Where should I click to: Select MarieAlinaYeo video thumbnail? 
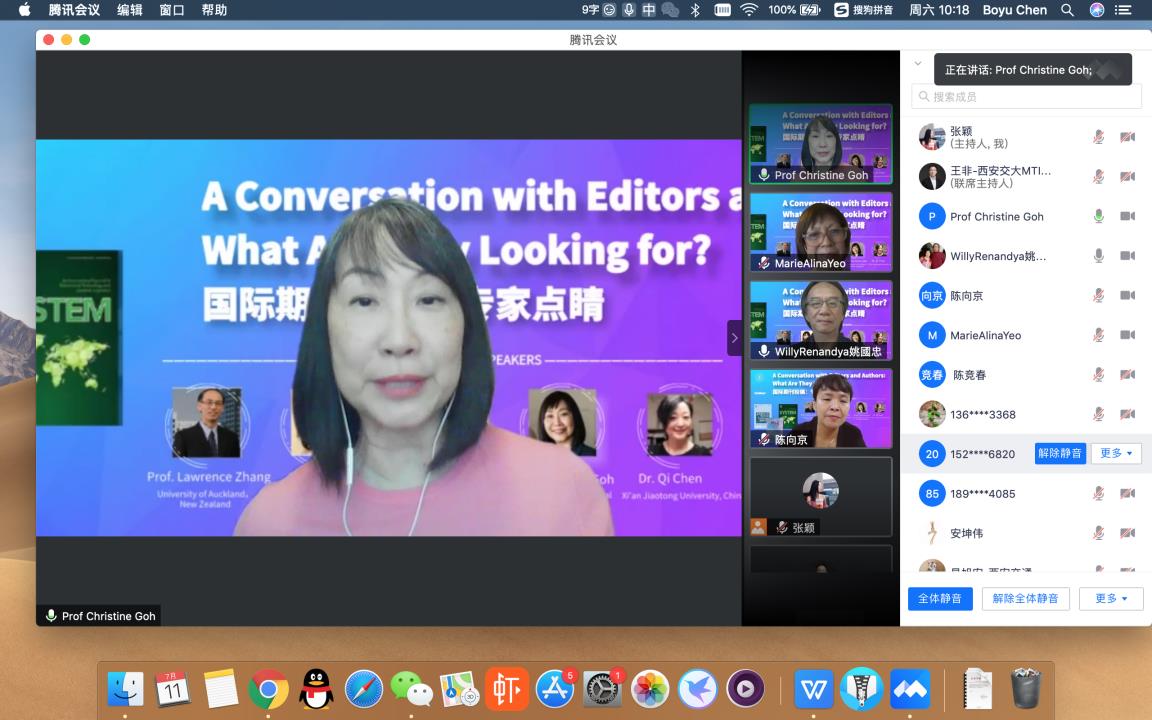[x=820, y=232]
